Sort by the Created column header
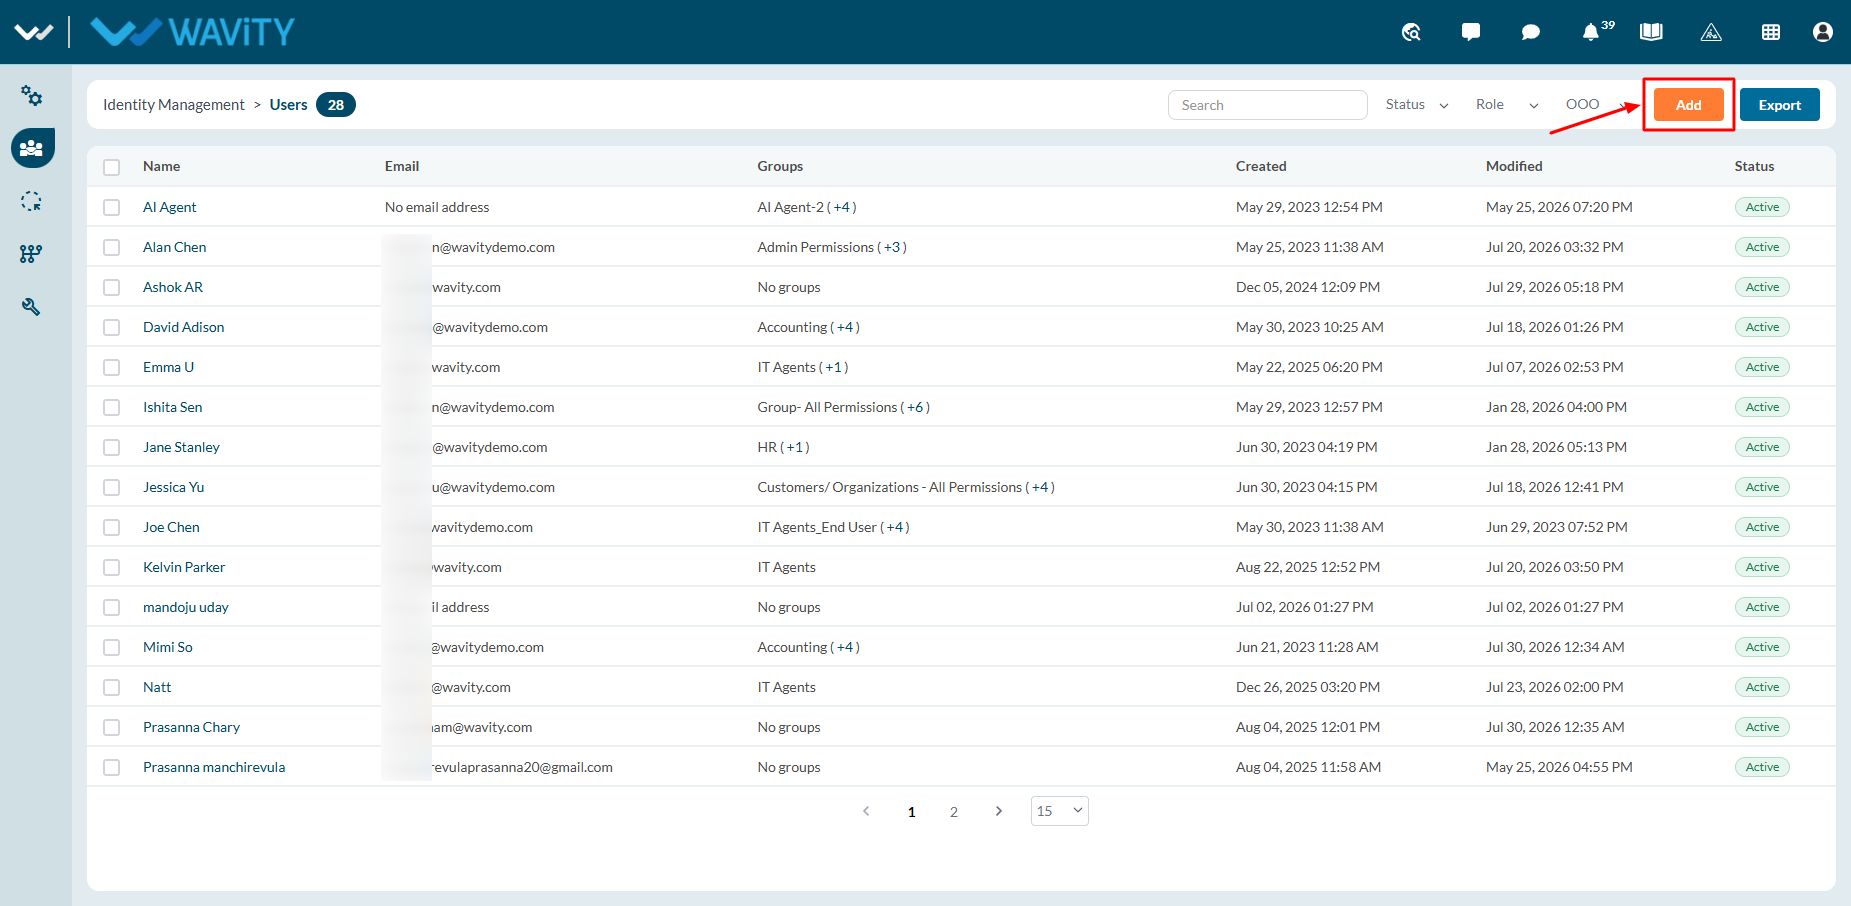Viewport: 1851px width, 906px height. point(1261,166)
